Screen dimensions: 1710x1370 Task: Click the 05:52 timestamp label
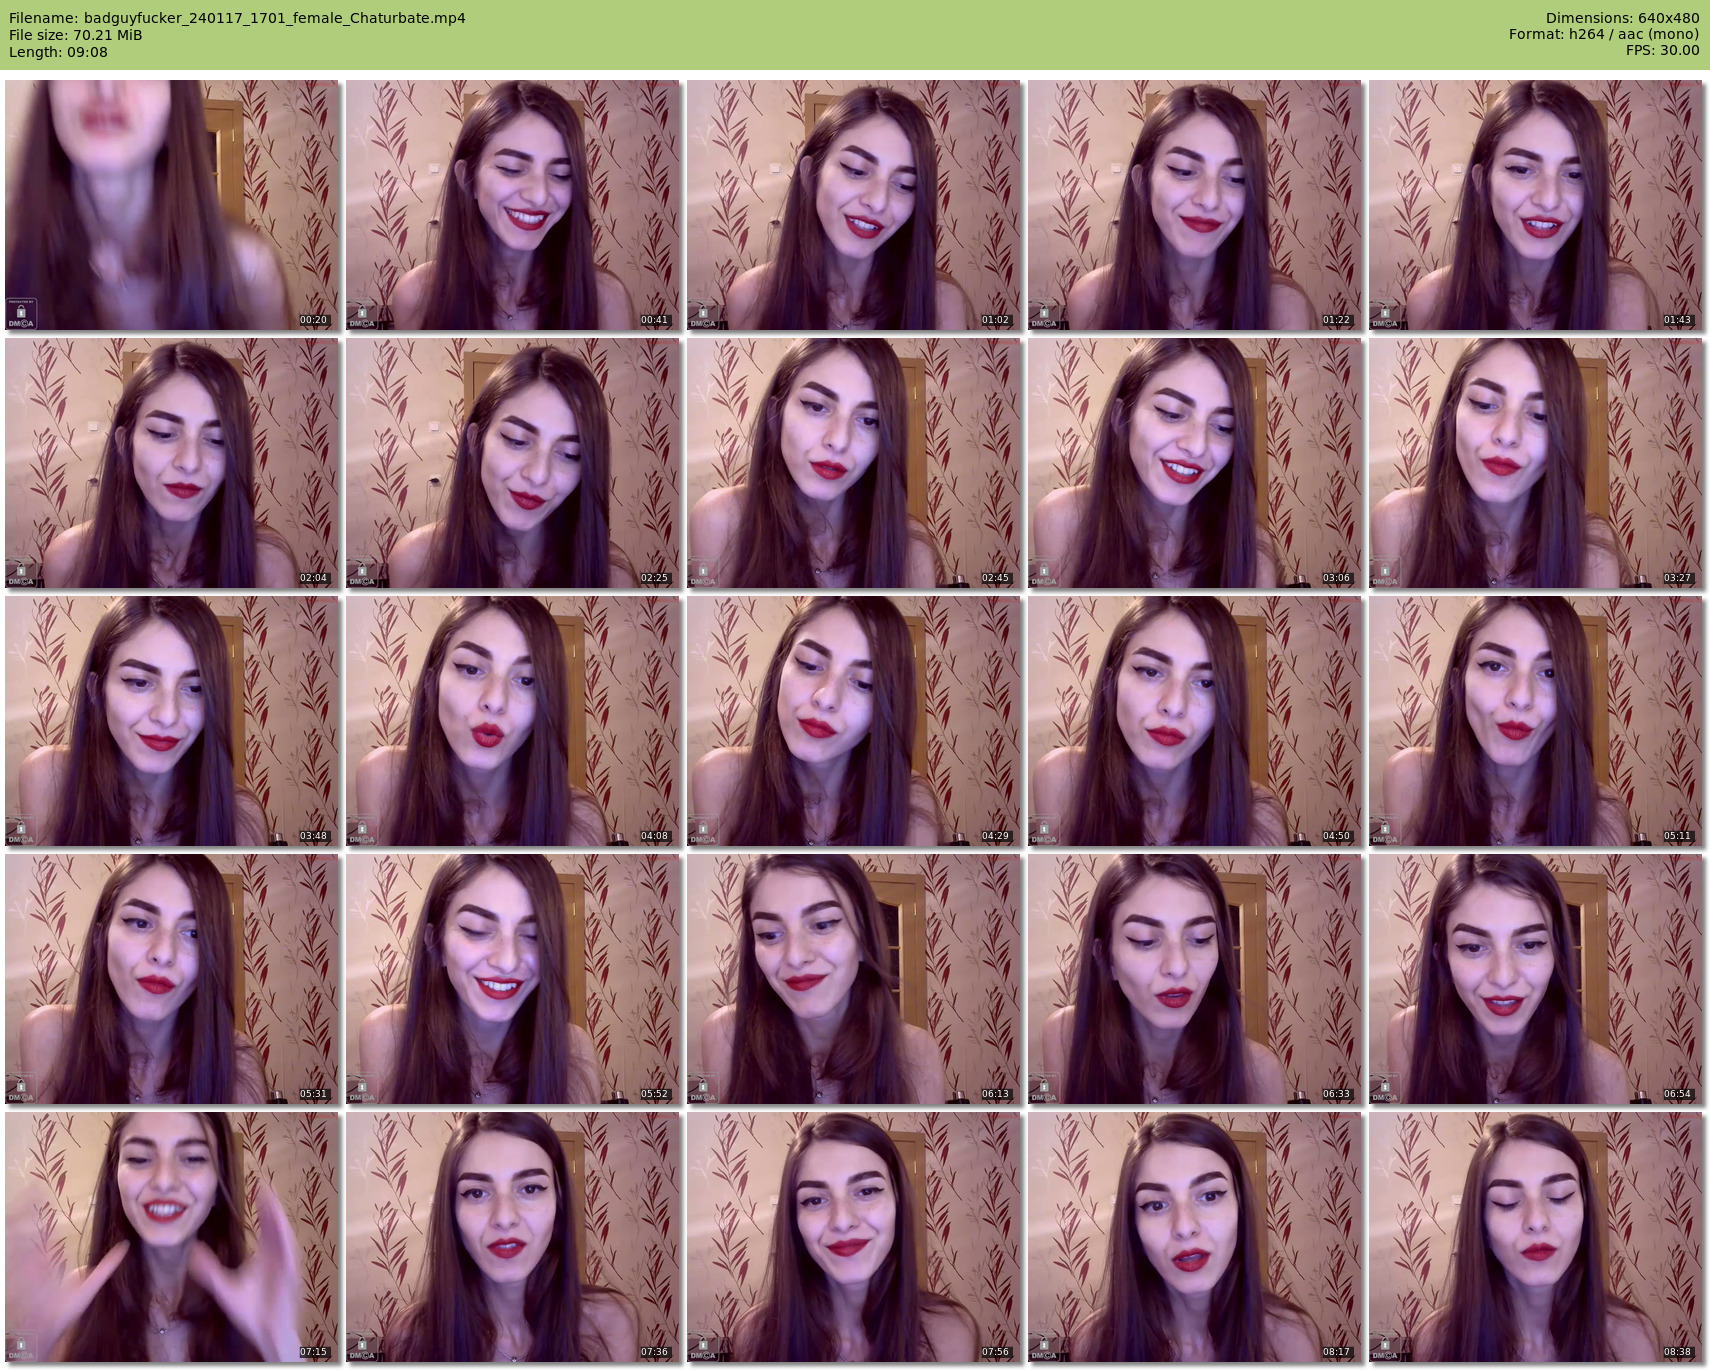tap(654, 1094)
